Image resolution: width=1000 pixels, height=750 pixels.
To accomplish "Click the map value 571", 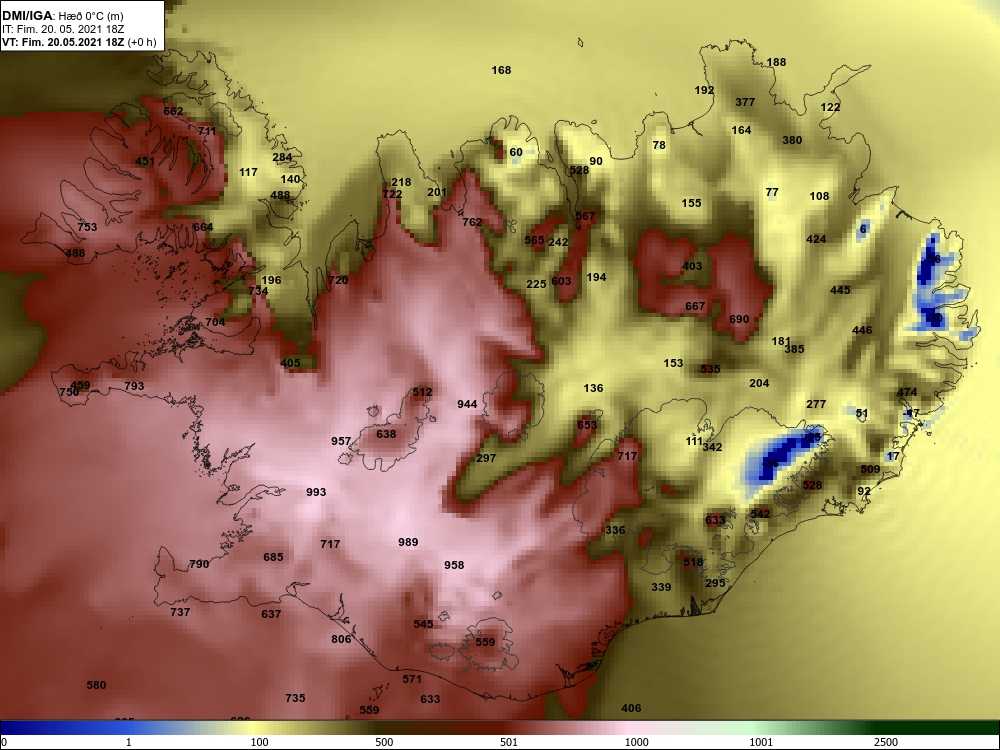I will [412, 679].
